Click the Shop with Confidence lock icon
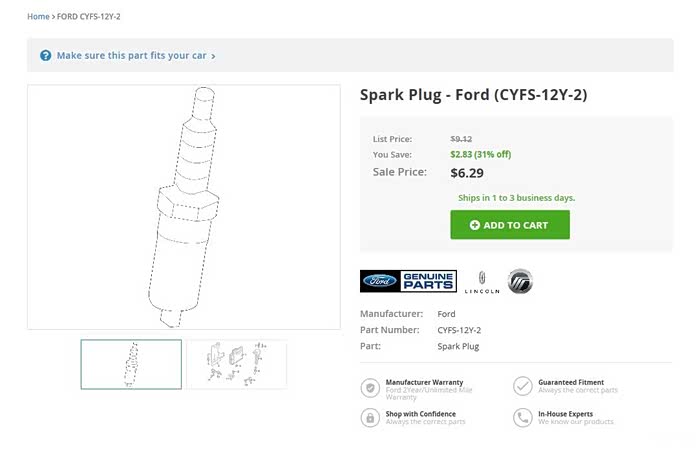 click(370, 417)
